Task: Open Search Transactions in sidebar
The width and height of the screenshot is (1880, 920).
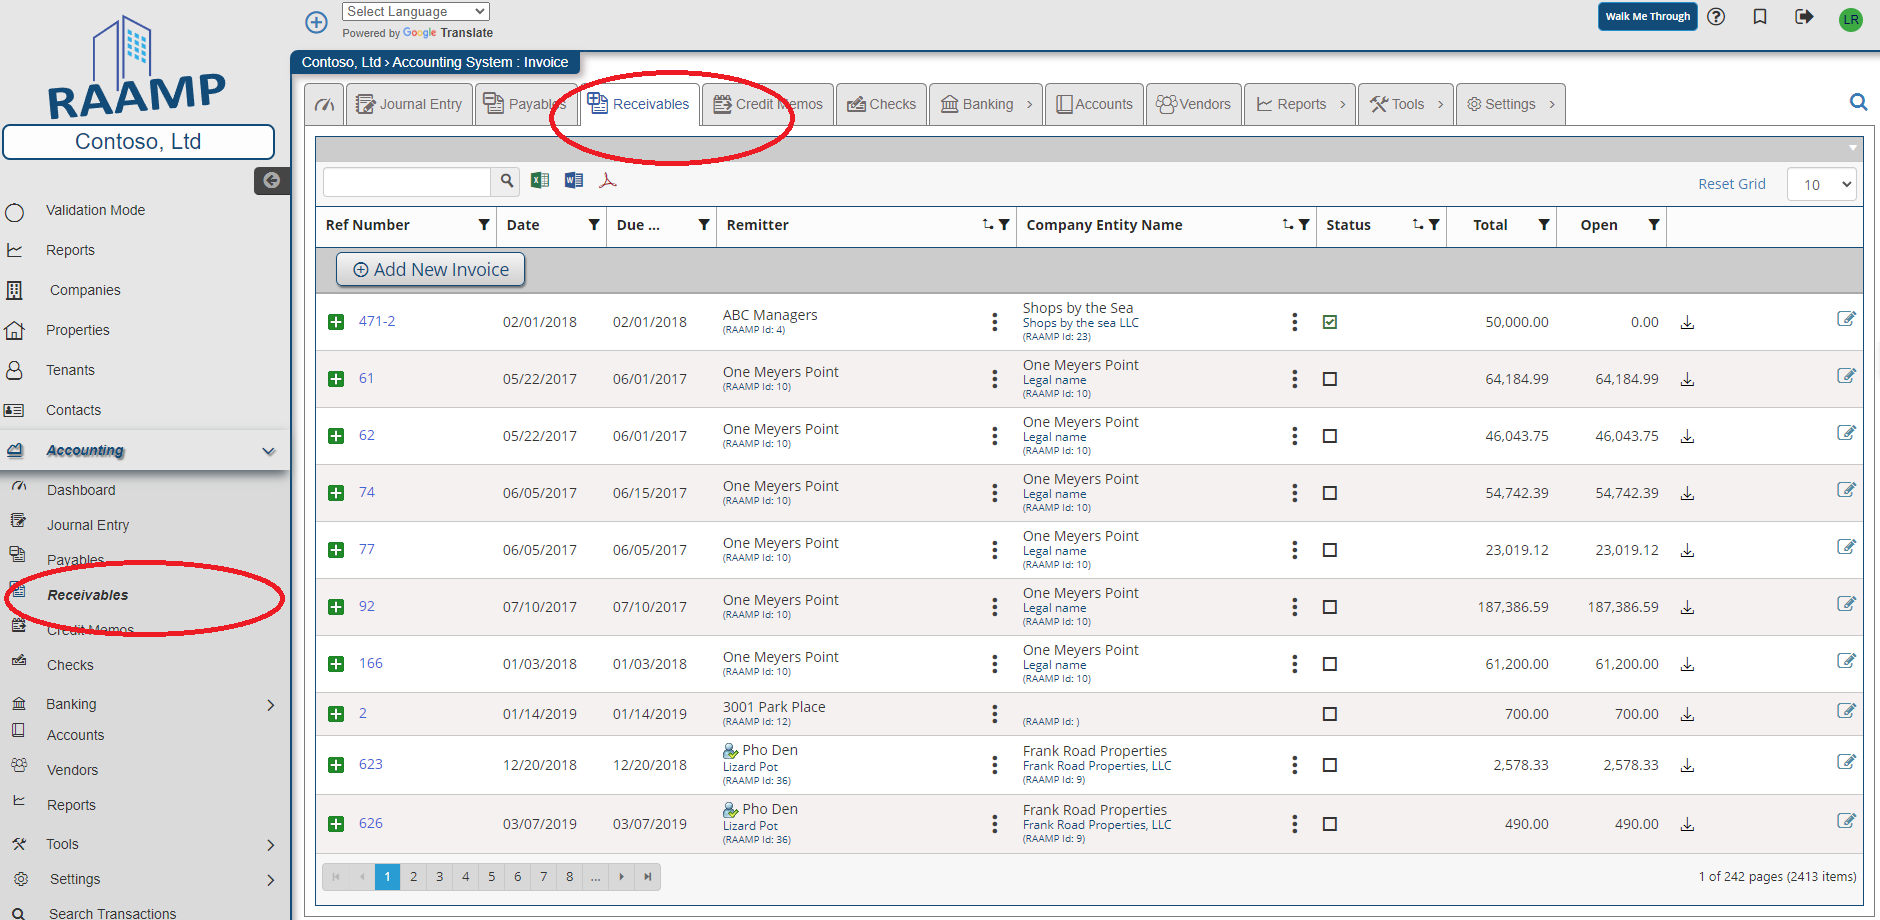Action: (112, 914)
